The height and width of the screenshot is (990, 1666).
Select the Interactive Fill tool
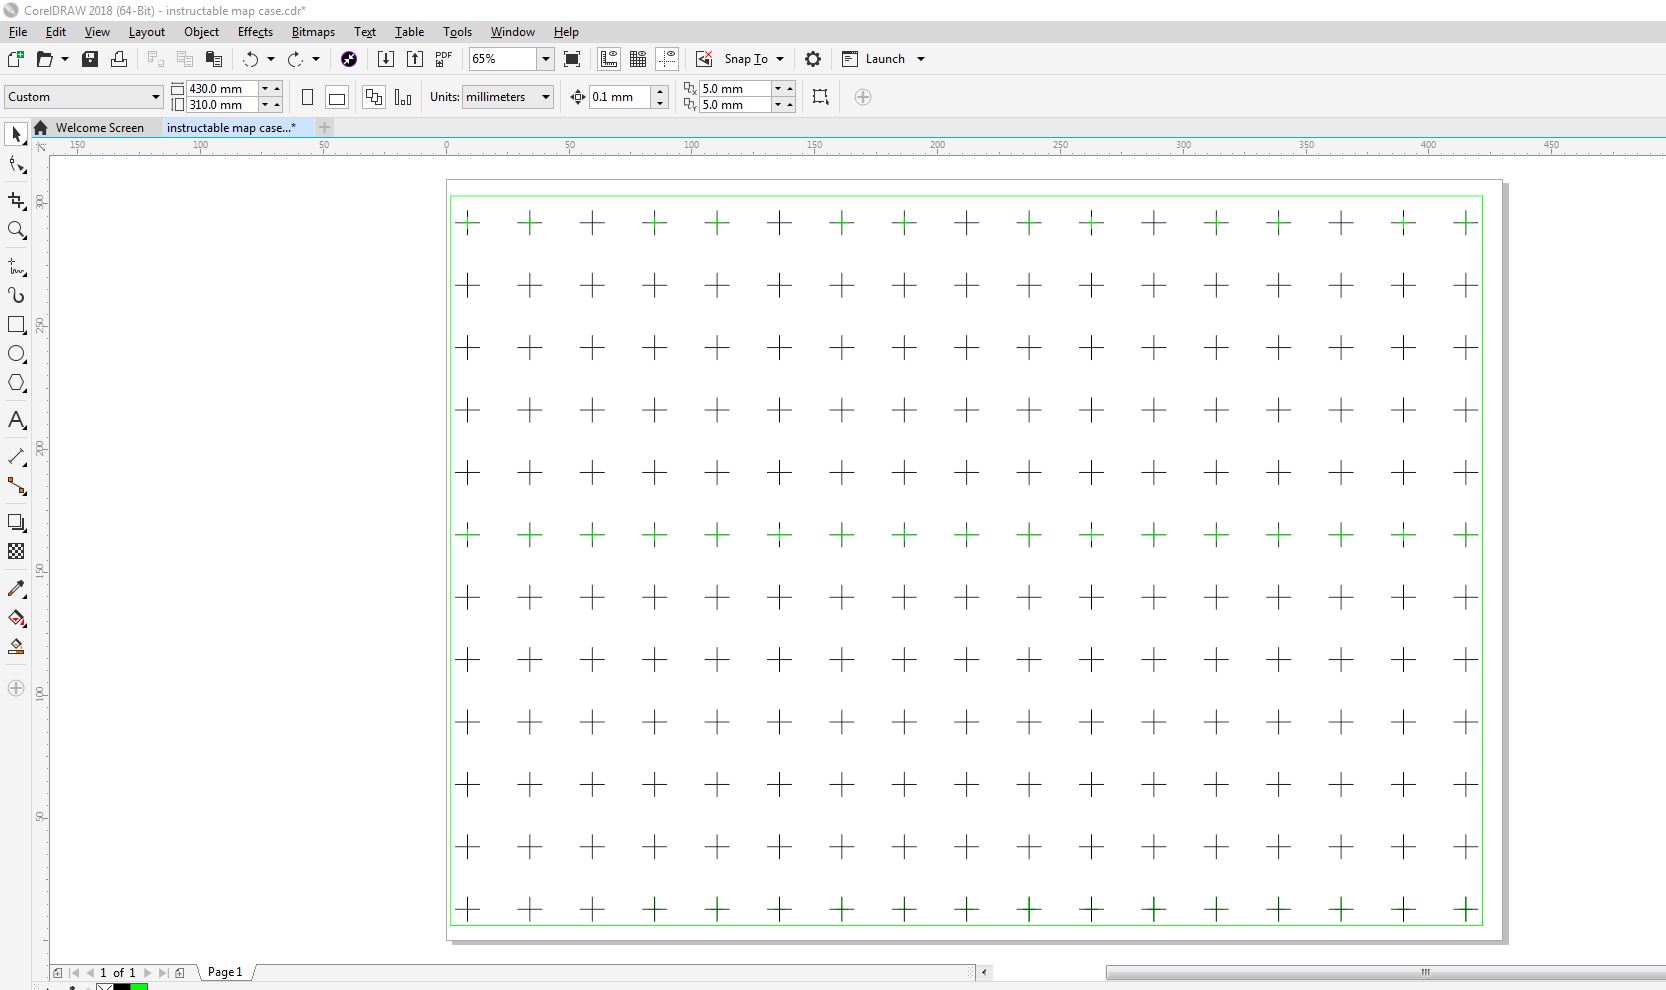tap(16, 618)
